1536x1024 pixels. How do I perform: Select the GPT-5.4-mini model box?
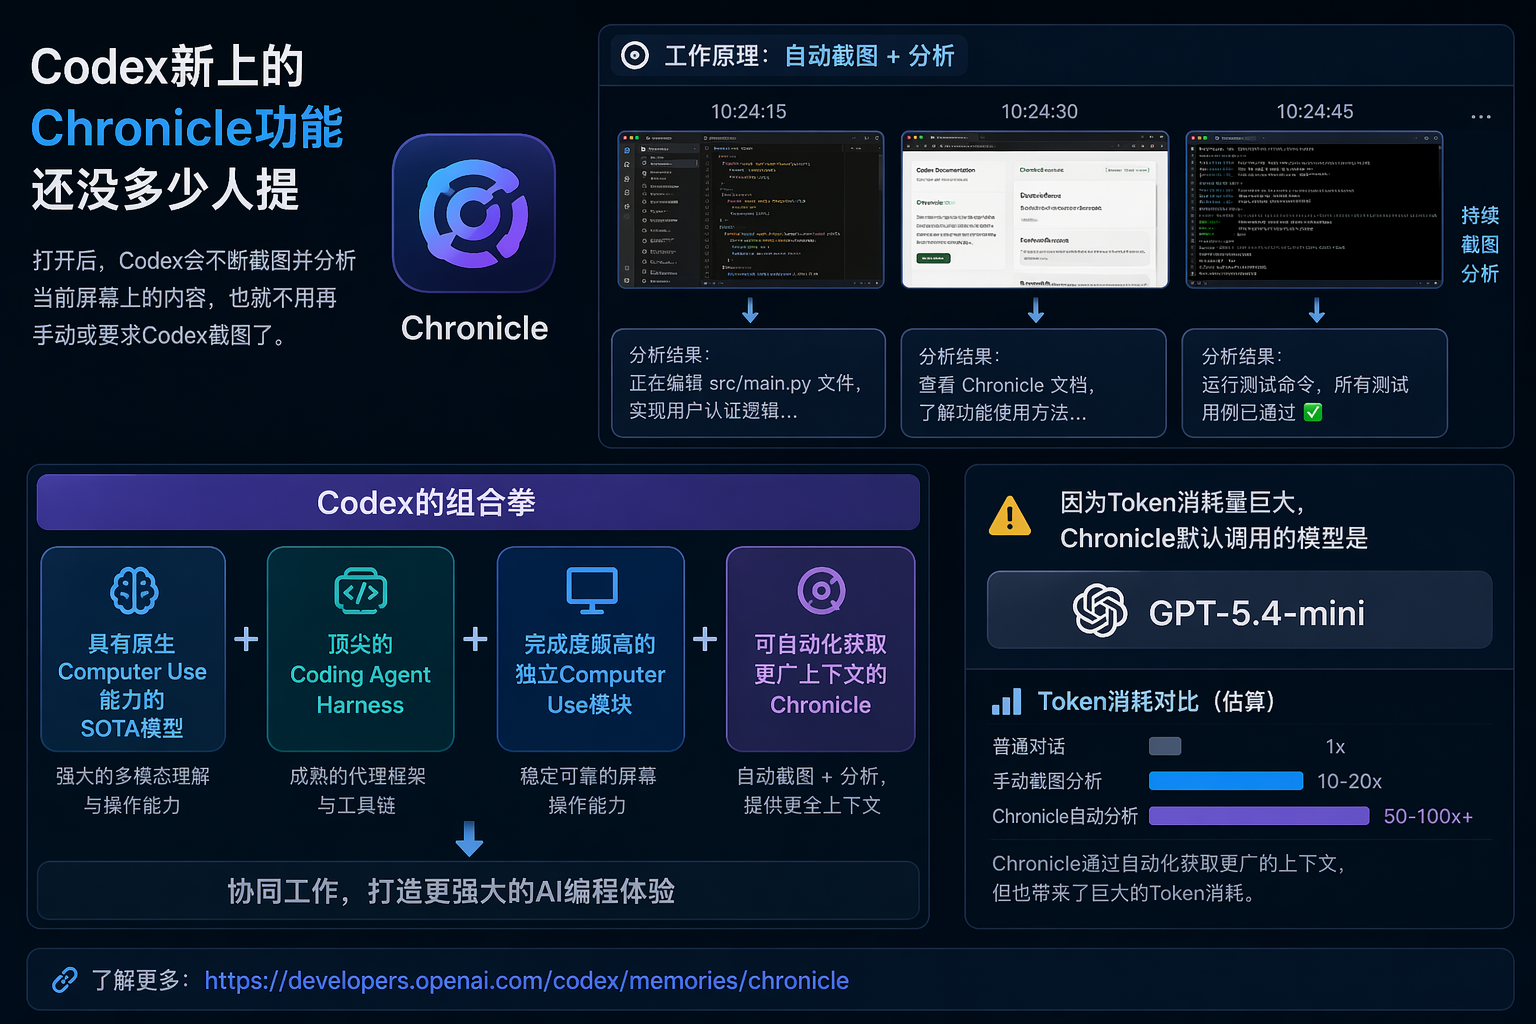1239,610
